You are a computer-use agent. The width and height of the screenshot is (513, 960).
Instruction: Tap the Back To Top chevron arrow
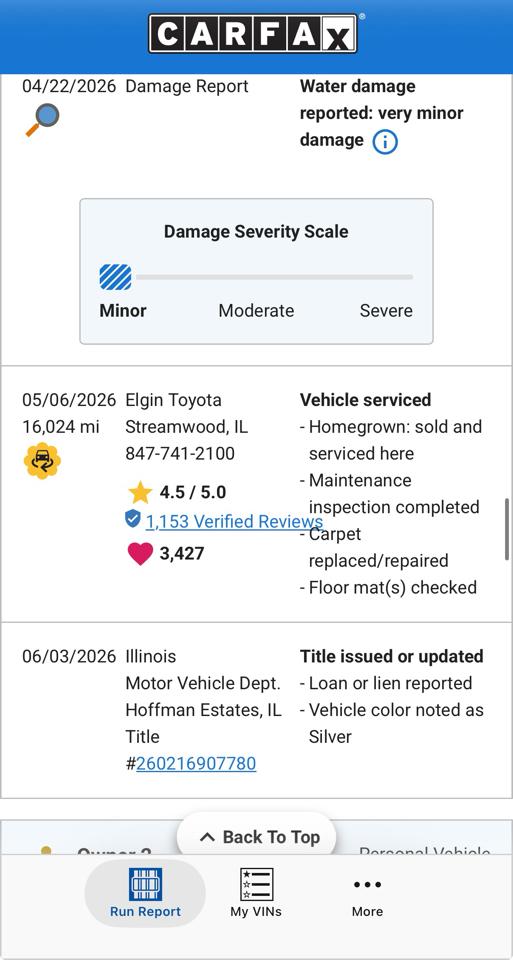pos(208,837)
